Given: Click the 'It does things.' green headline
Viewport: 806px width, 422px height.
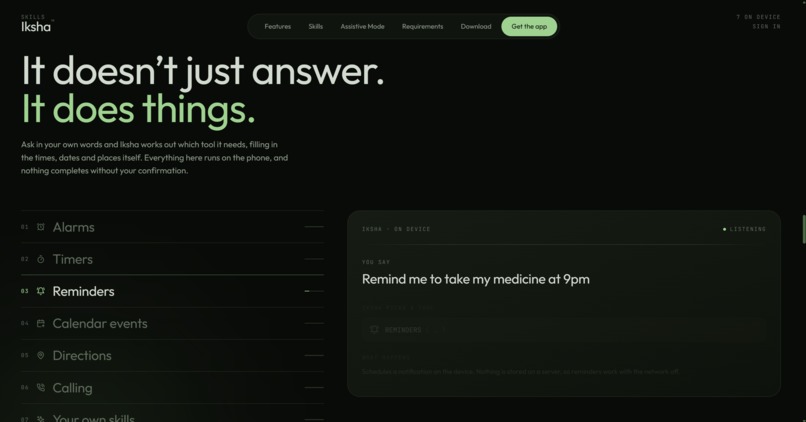Looking at the screenshot, I should click(x=138, y=109).
